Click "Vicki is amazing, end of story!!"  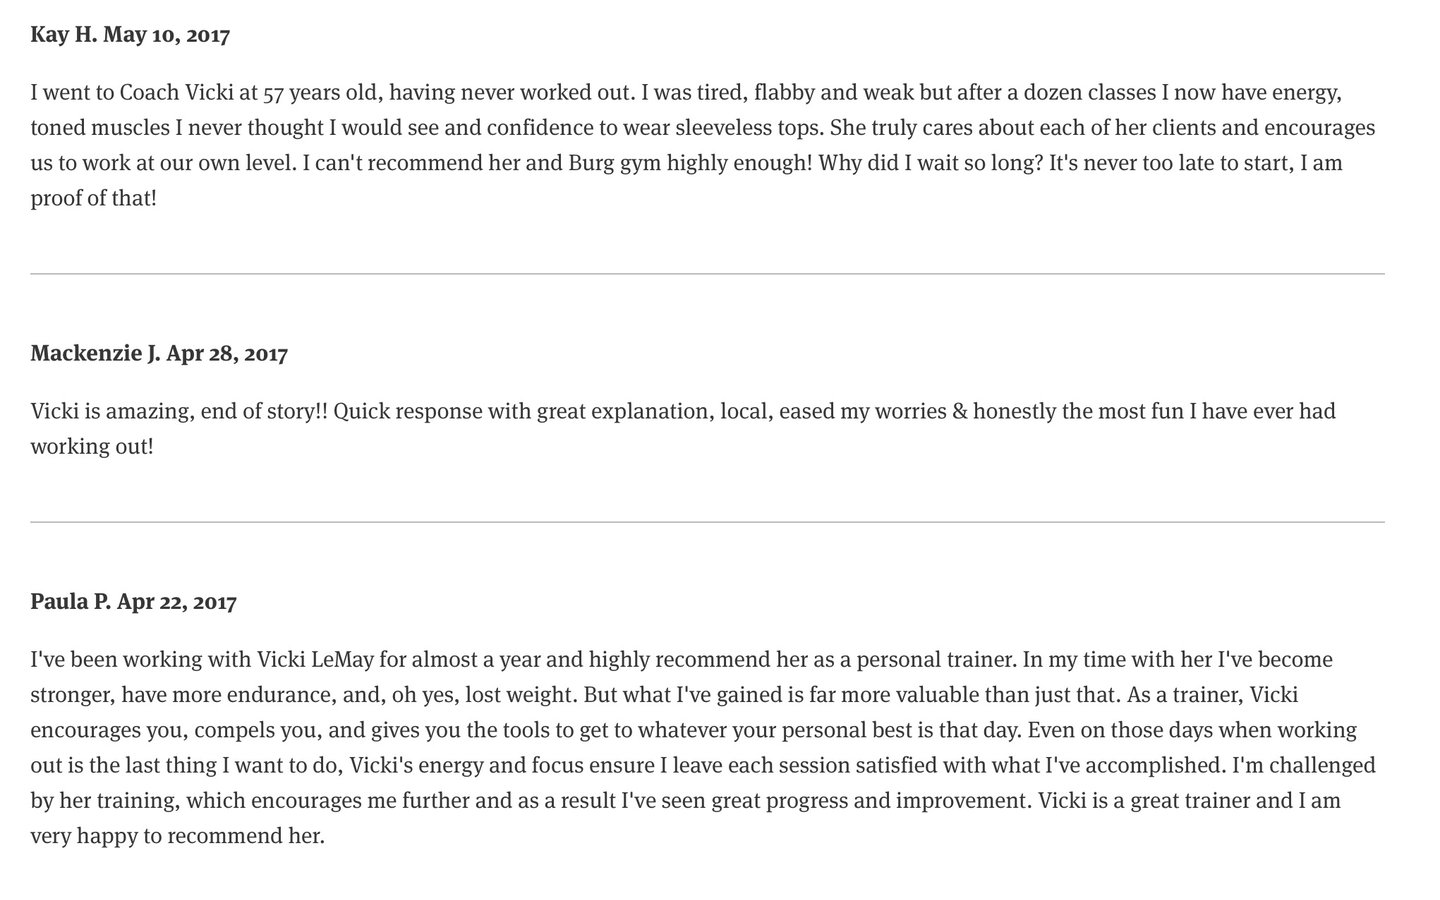[178, 412]
